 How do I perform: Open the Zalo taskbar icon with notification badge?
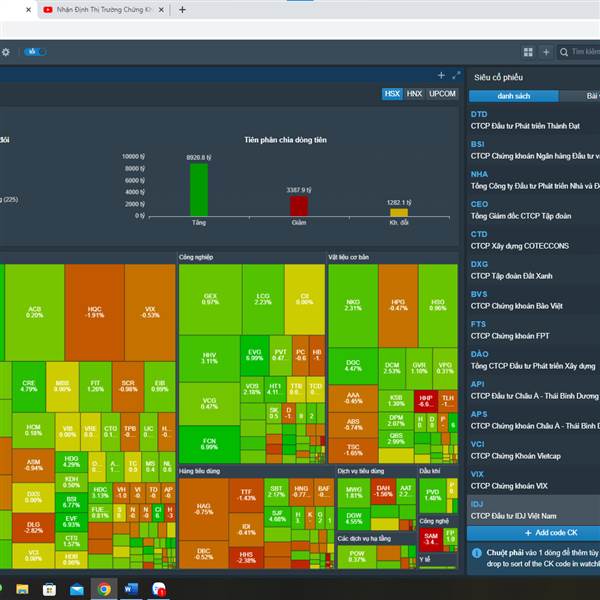(x=158, y=589)
